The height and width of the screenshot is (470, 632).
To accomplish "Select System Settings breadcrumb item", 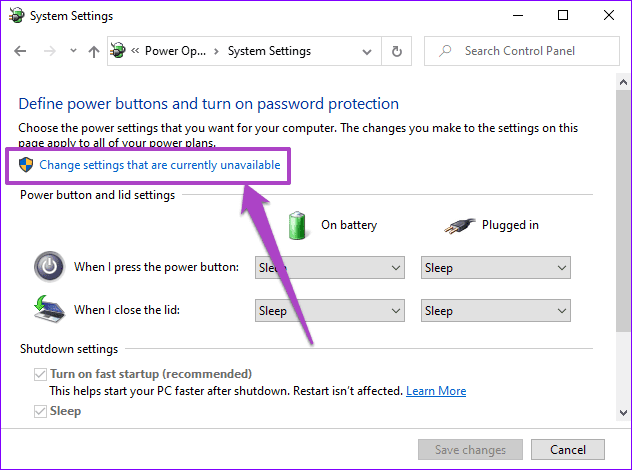I will pos(269,51).
